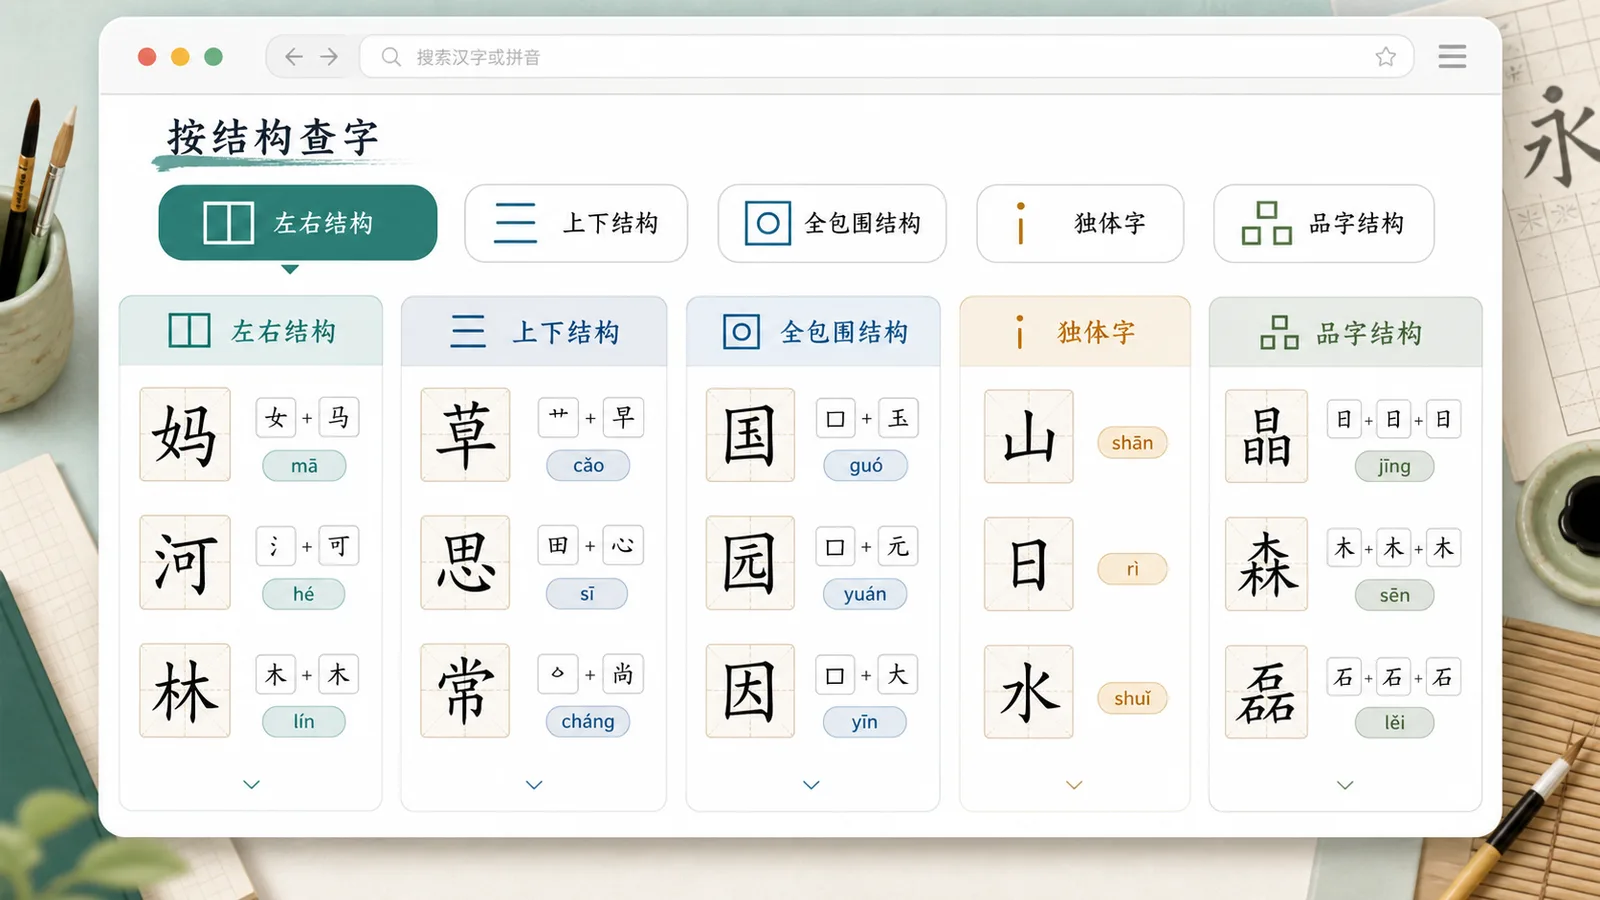Click the cǎo pinyin pill

tap(588, 465)
